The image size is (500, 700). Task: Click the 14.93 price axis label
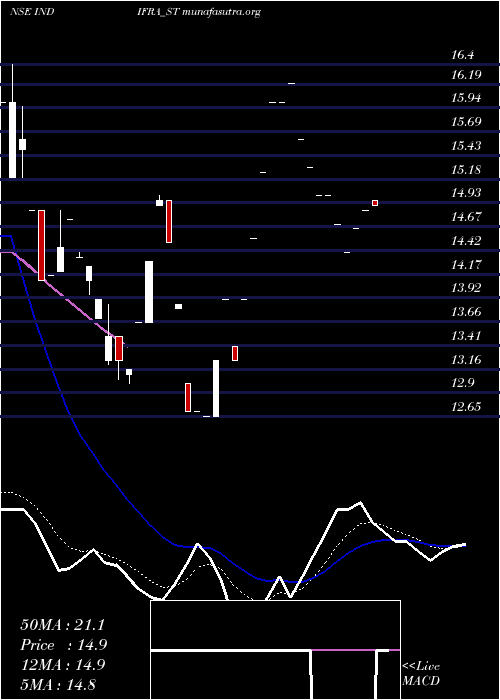[x=466, y=193]
